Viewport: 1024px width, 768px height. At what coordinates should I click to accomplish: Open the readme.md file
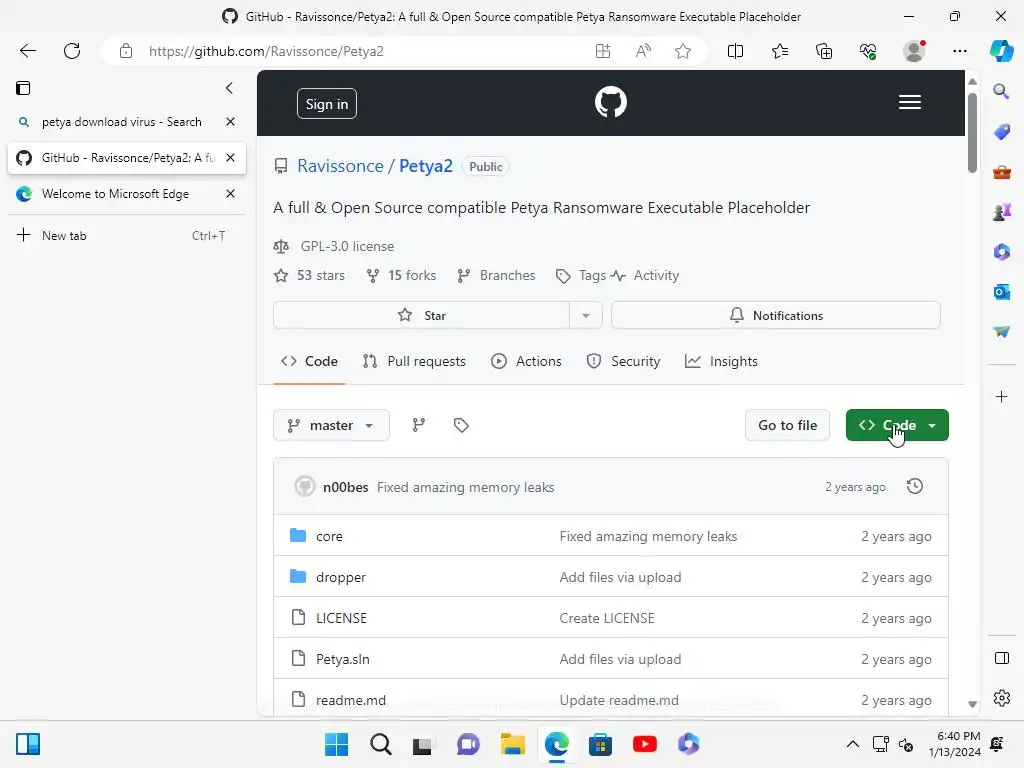pos(351,700)
